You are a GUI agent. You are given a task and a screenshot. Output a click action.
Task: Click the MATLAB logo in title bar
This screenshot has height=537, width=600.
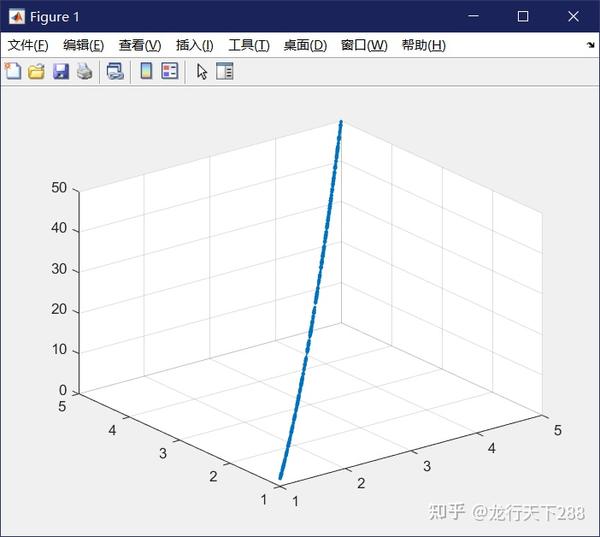(x=17, y=16)
